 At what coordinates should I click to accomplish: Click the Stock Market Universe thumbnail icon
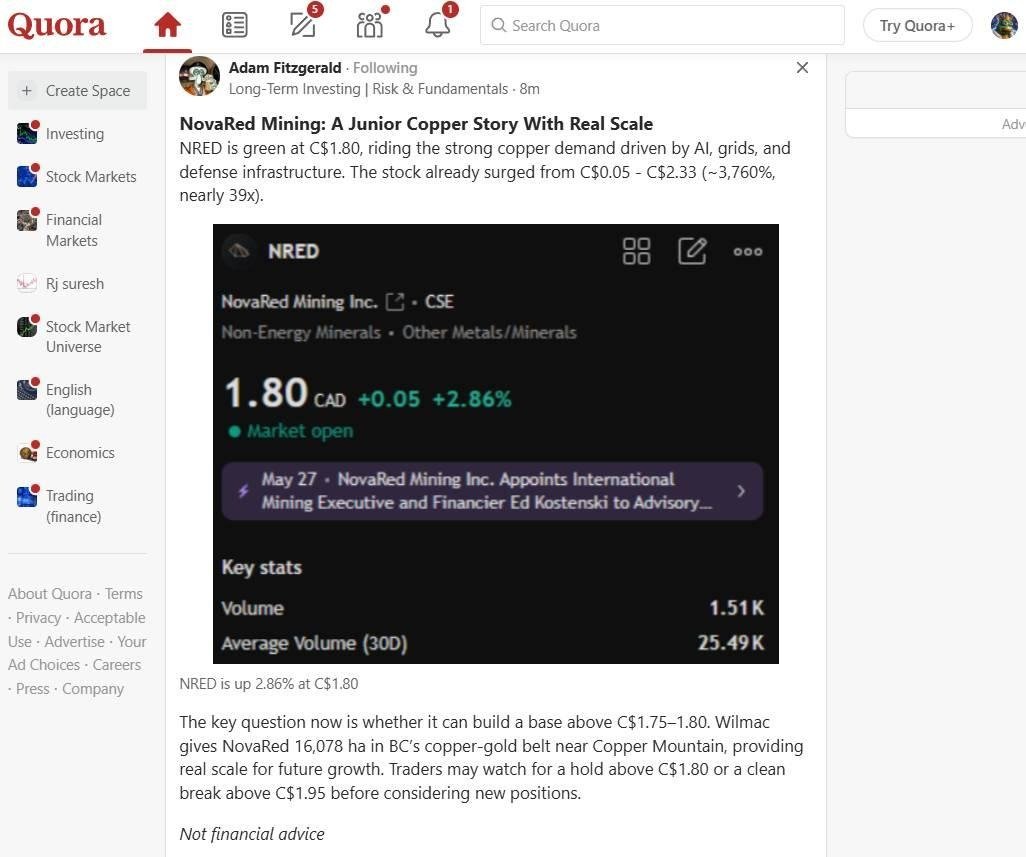tap(27, 326)
